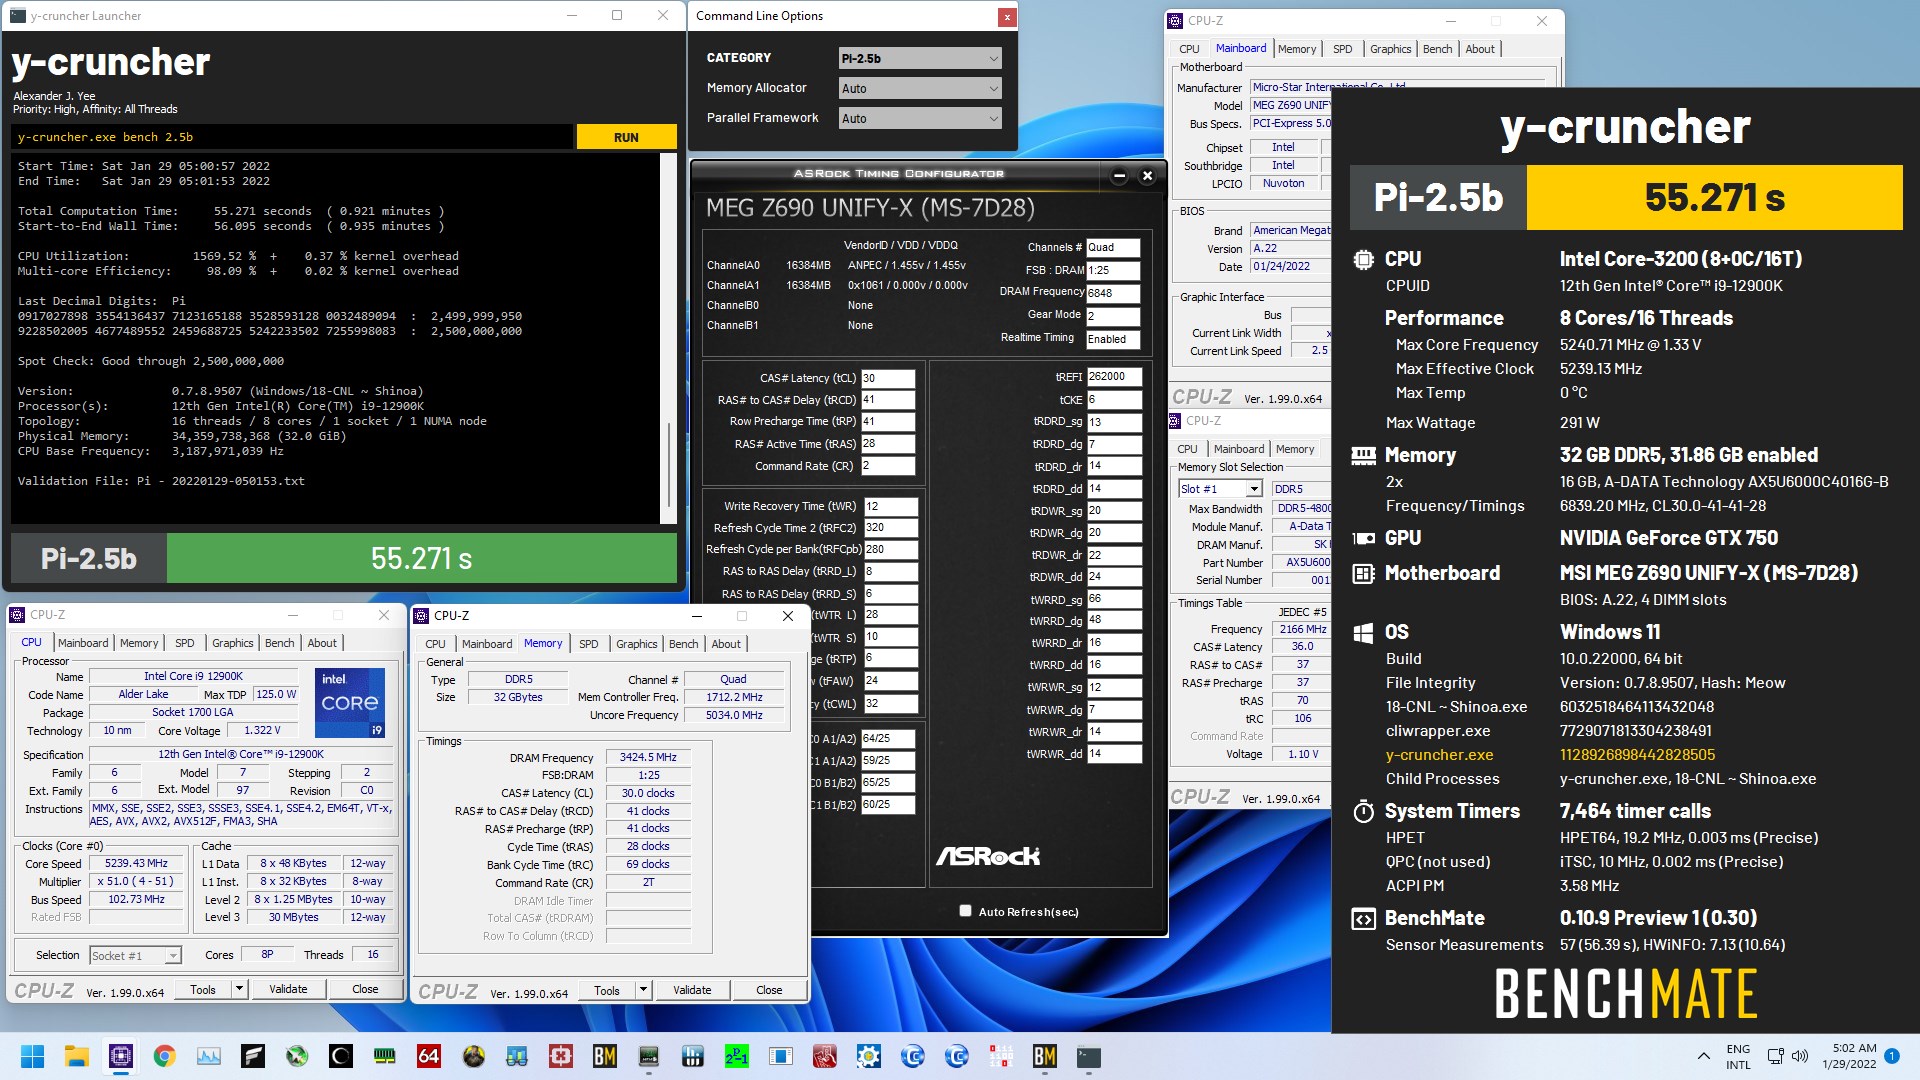This screenshot has width=1920, height=1080.
Task: Click Validate in the bottom-left CPU-Z window
Action: (288, 989)
